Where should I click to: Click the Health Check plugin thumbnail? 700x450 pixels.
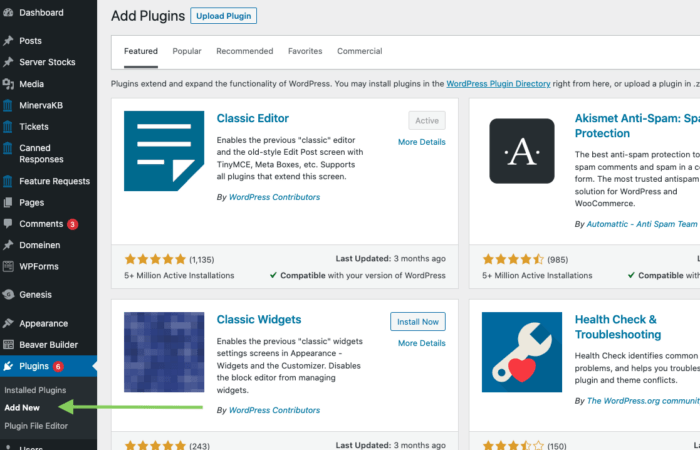point(522,352)
